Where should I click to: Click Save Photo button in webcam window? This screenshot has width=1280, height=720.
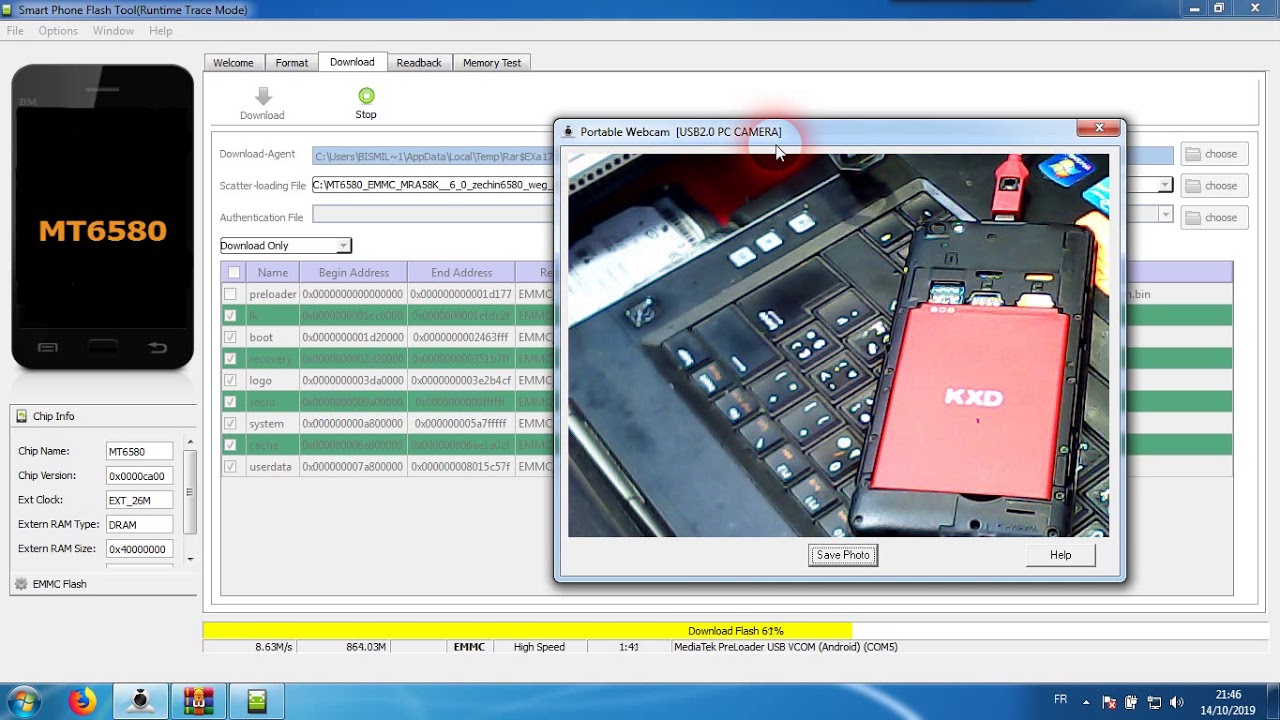(843, 555)
